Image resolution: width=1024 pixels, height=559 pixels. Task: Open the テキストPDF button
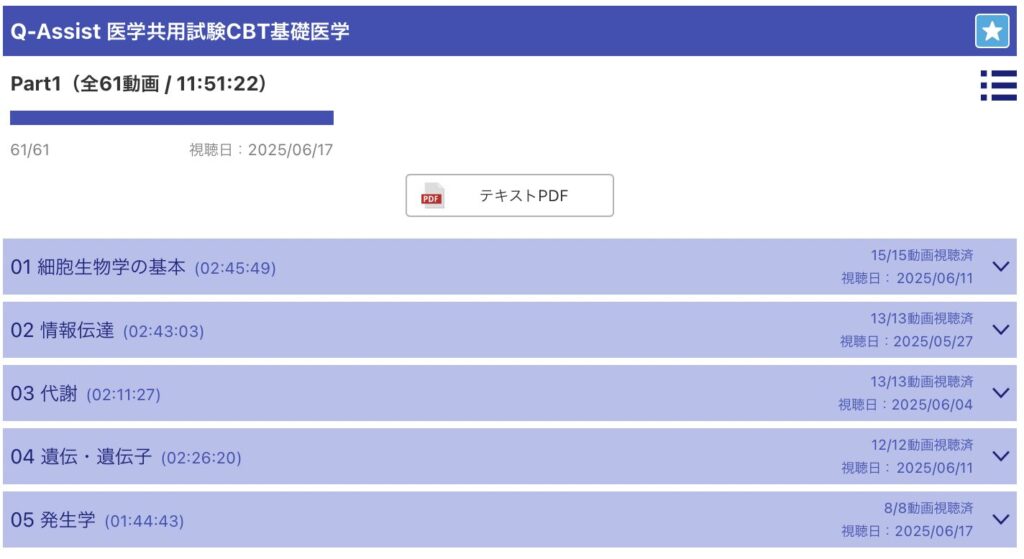click(x=509, y=195)
